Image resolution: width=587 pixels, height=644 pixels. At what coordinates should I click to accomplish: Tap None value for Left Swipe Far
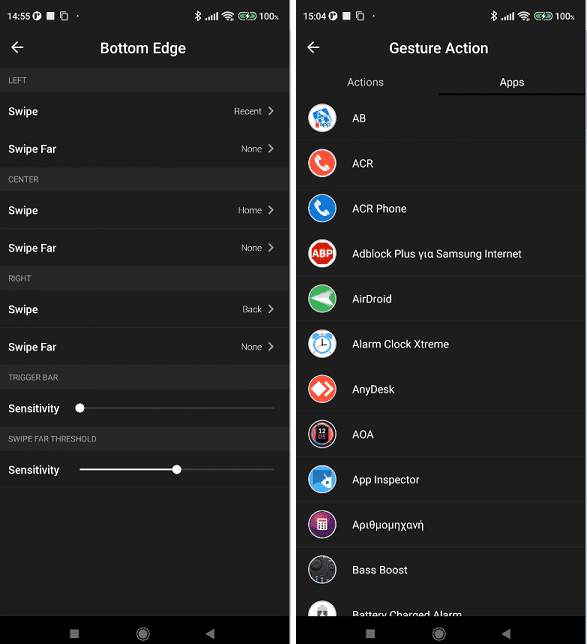click(x=251, y=149)
